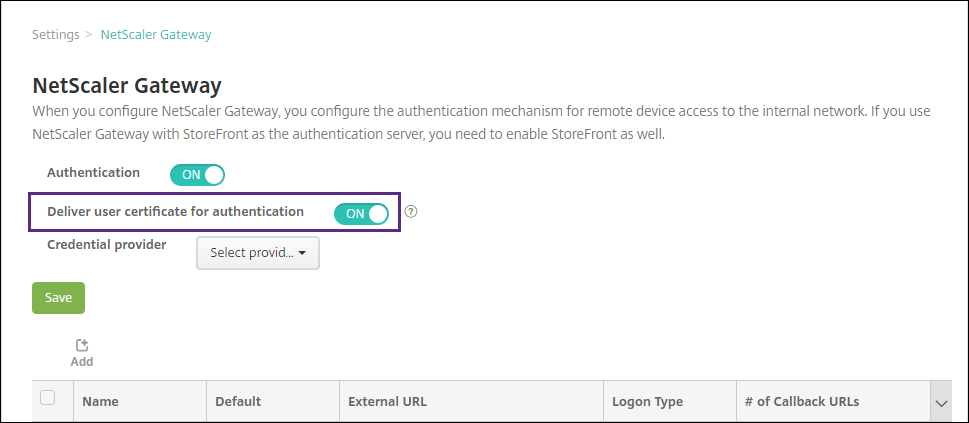Toggle the Authentication switch off

point(197,175)
